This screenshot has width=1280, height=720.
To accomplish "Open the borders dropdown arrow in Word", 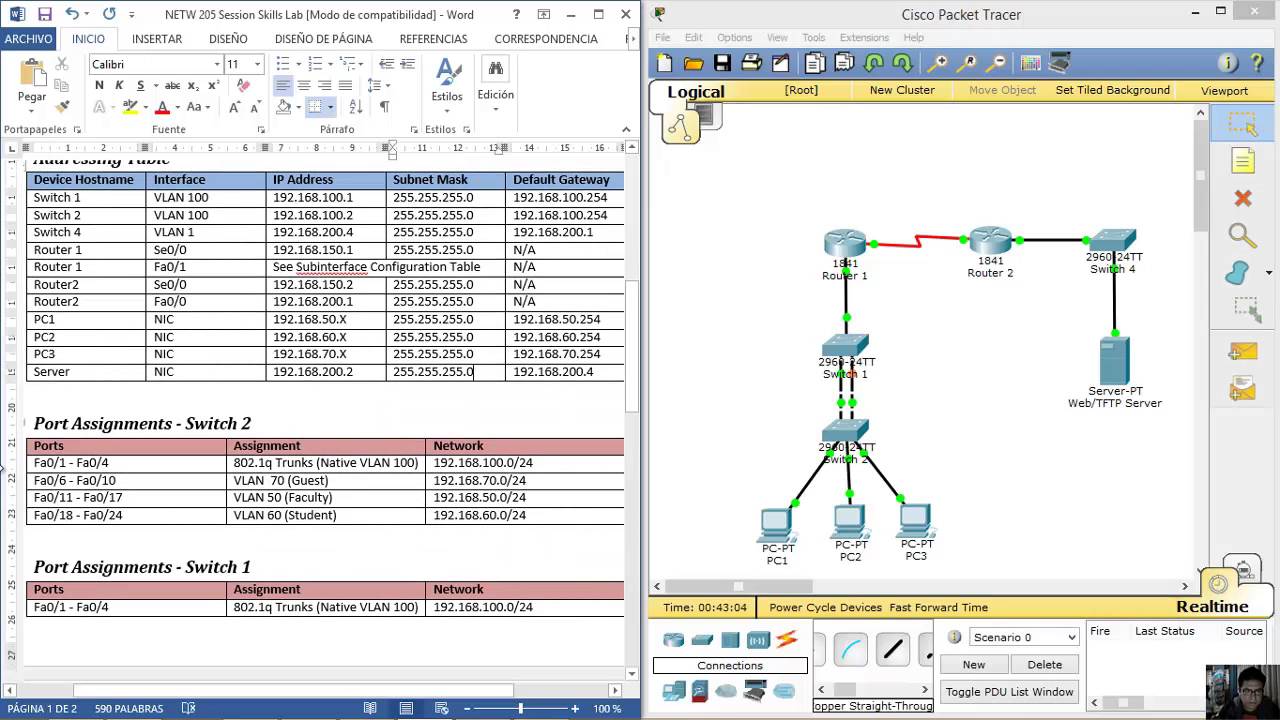I will [330, 107].
